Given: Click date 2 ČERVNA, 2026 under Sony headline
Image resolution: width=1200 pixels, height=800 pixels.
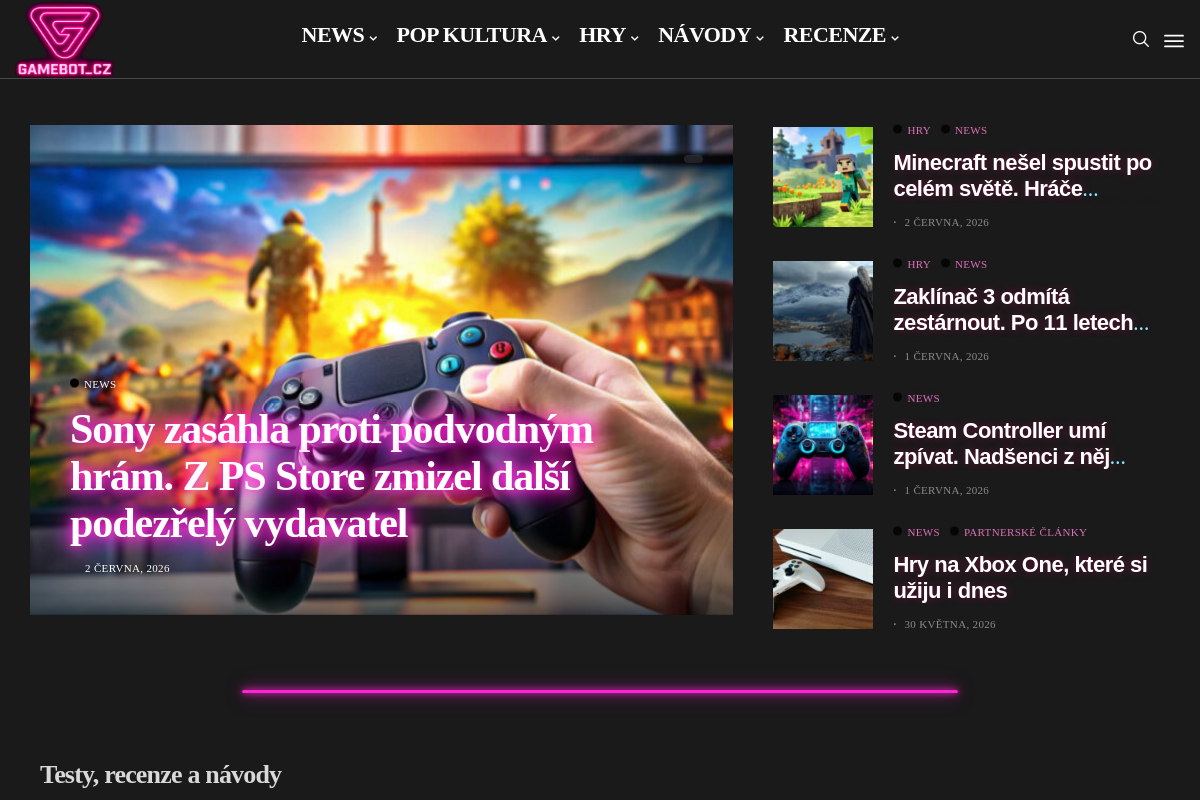Looking at the screenshot, I should [127, 568].
